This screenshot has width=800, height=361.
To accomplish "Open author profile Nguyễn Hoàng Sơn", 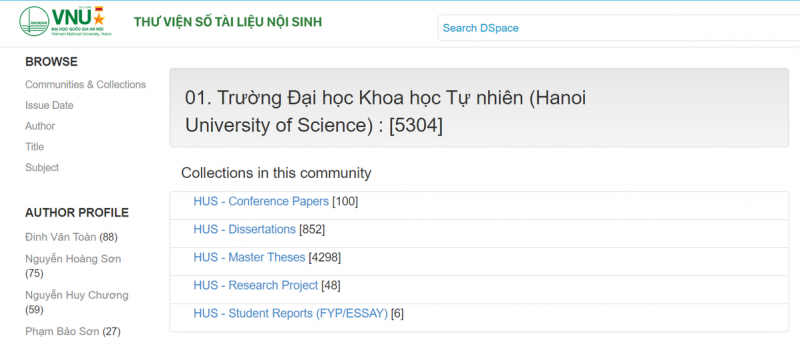I will pyautogui.click(x=73, y=259).
